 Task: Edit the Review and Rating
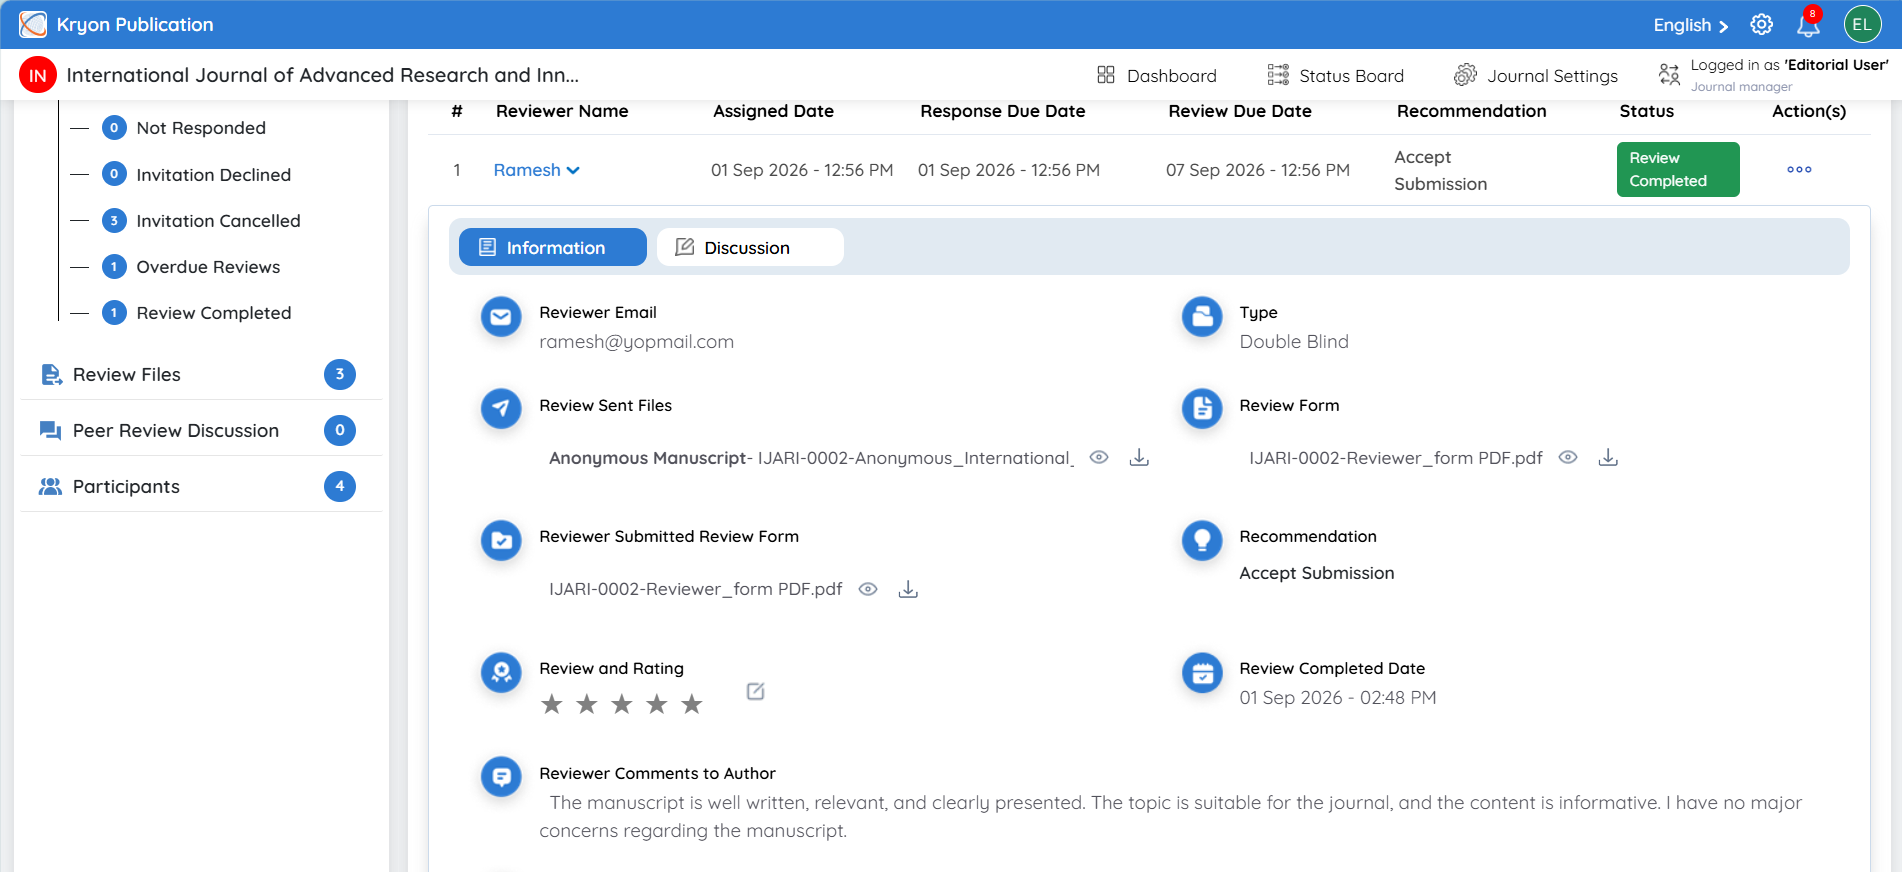[x=756, y=691]
